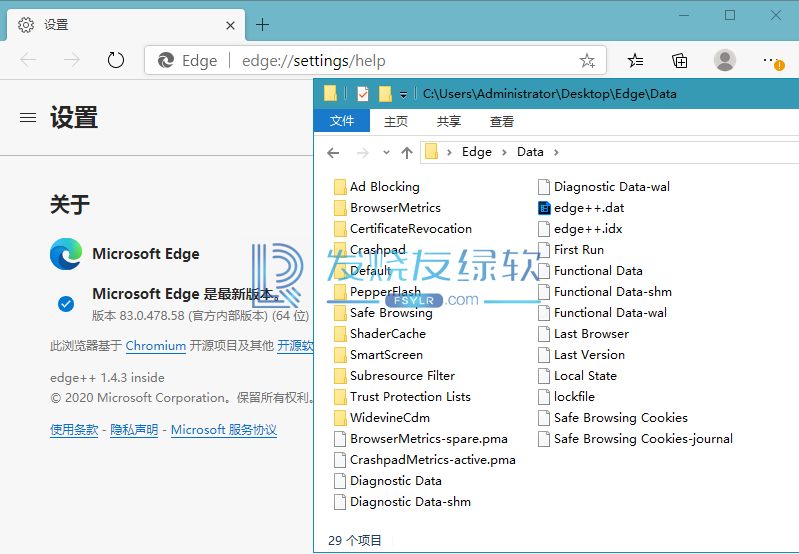
Task: Open the 隐私声明 link
Action: [x=134, y=430]
